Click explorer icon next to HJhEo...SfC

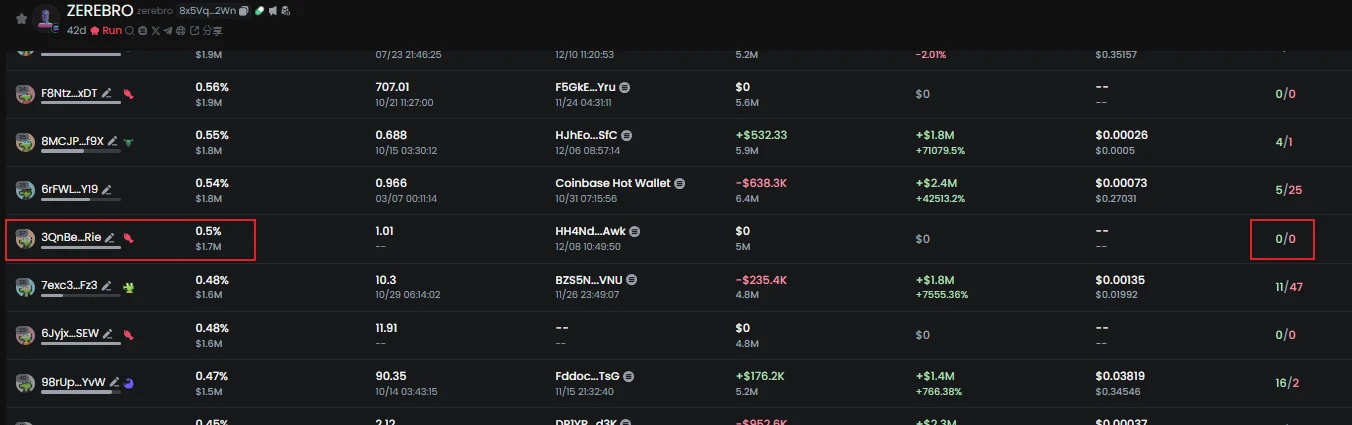click(627, 135)
